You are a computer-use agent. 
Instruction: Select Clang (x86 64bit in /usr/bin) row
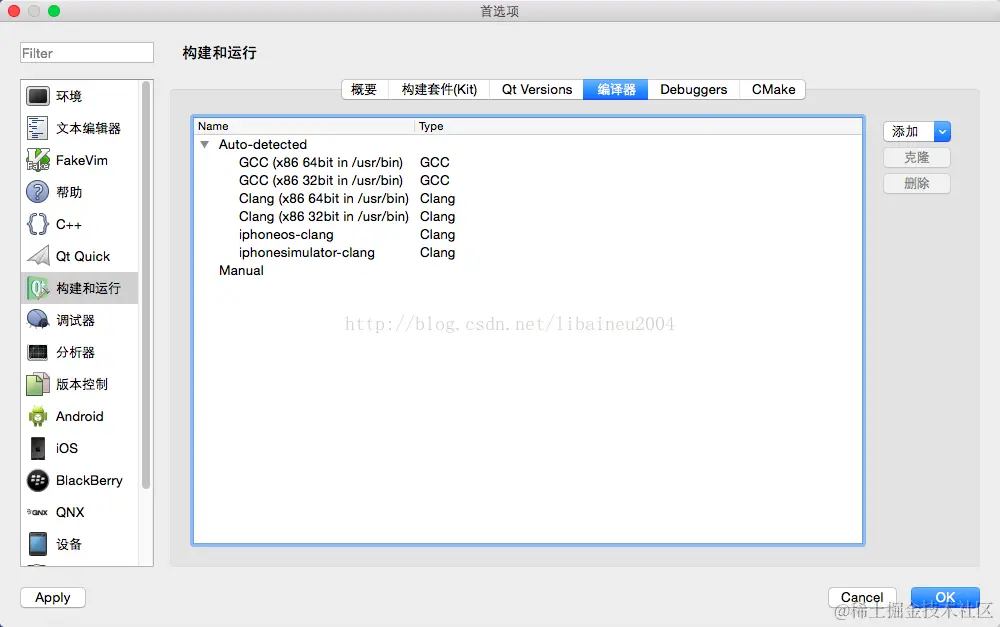(528, 198)
